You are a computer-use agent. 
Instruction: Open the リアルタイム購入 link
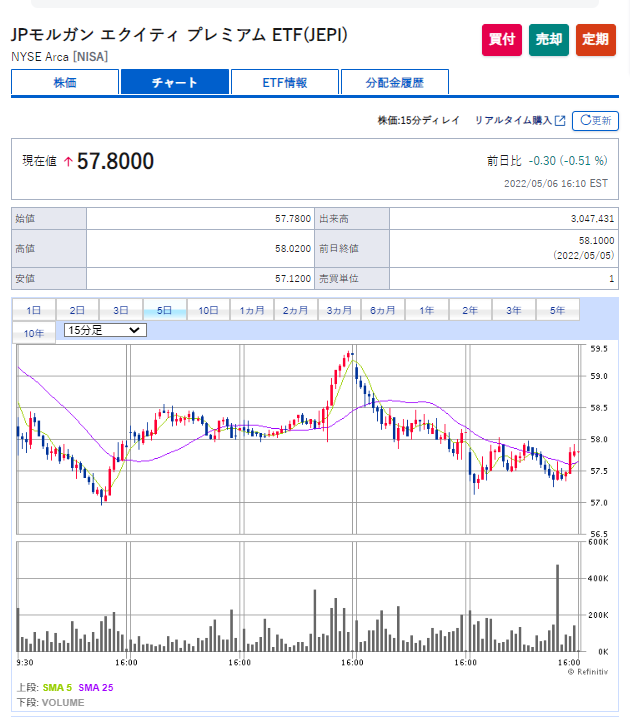[513, 121]
